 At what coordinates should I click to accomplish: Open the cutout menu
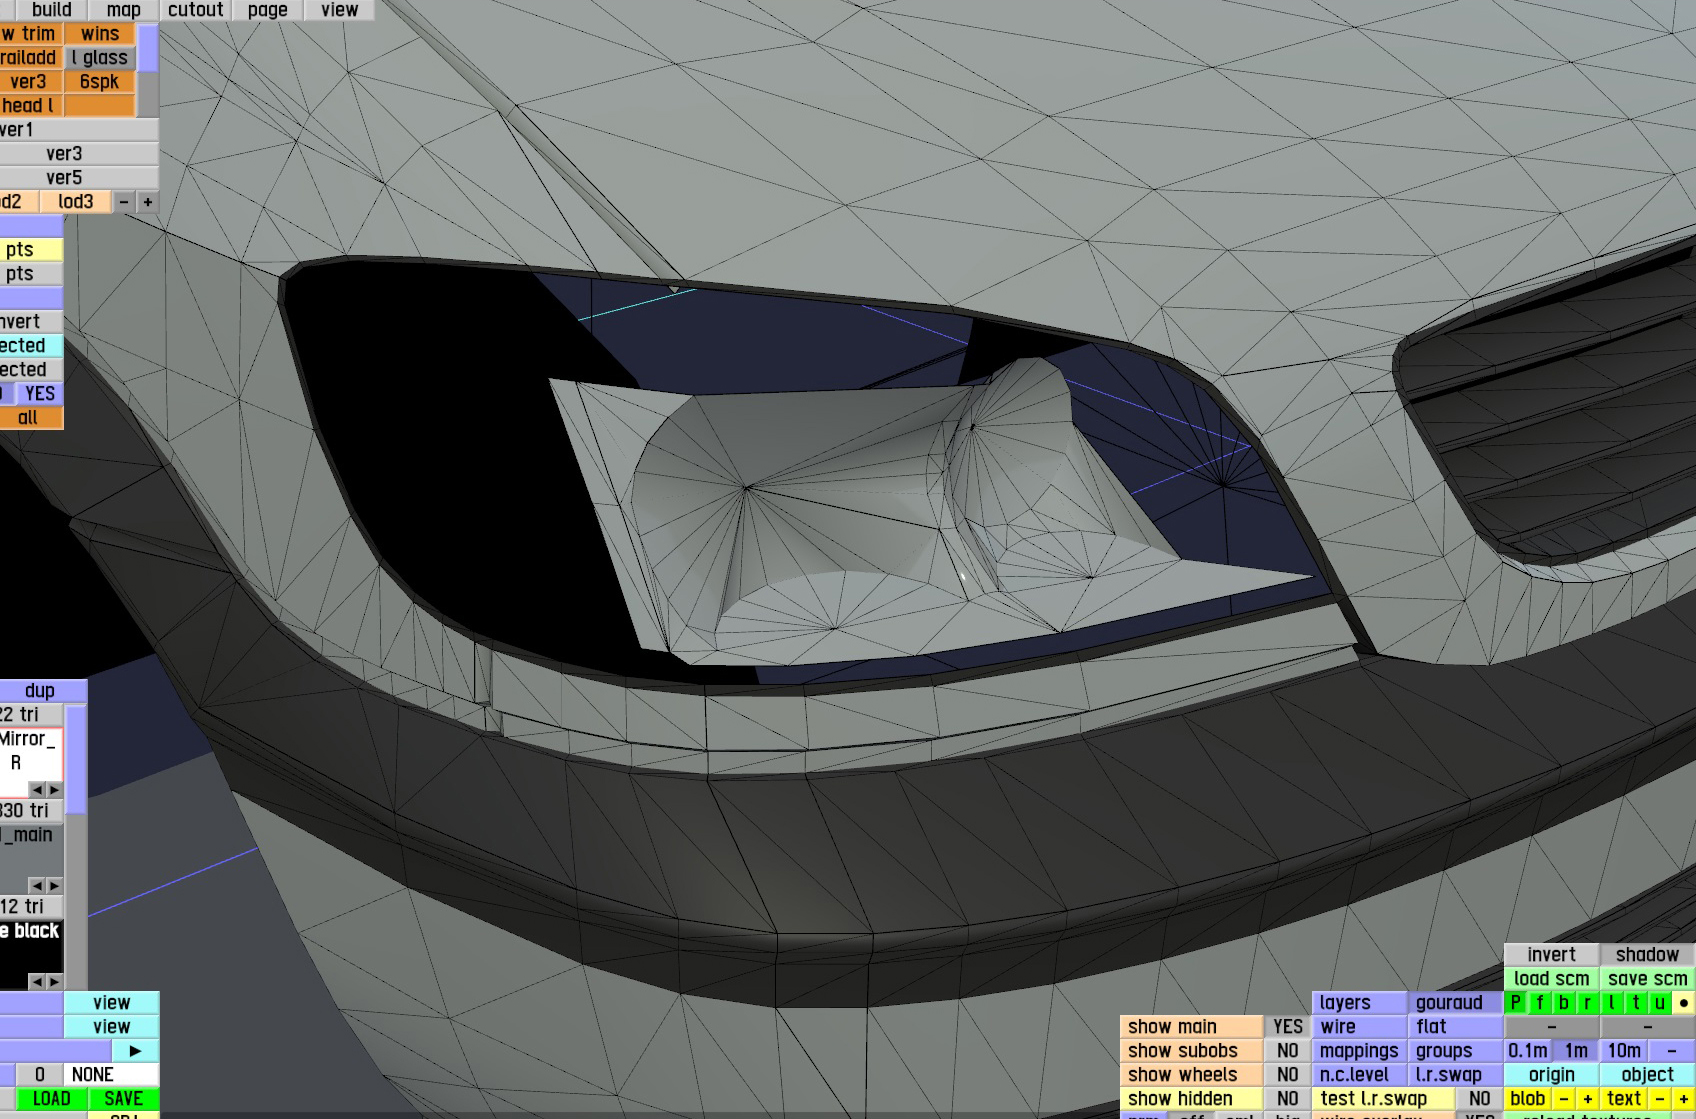click(196, 10)
